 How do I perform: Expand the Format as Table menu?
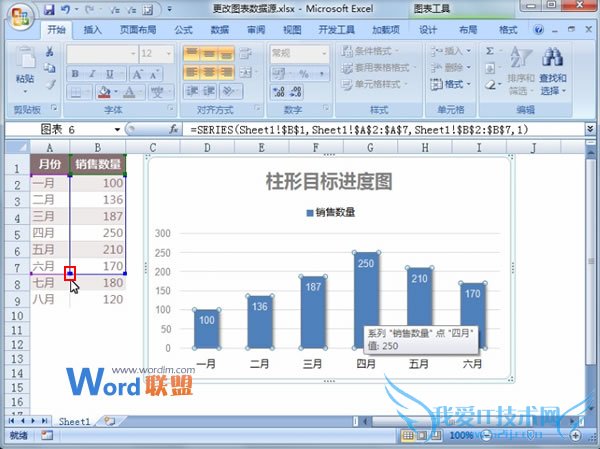point(378,68)
